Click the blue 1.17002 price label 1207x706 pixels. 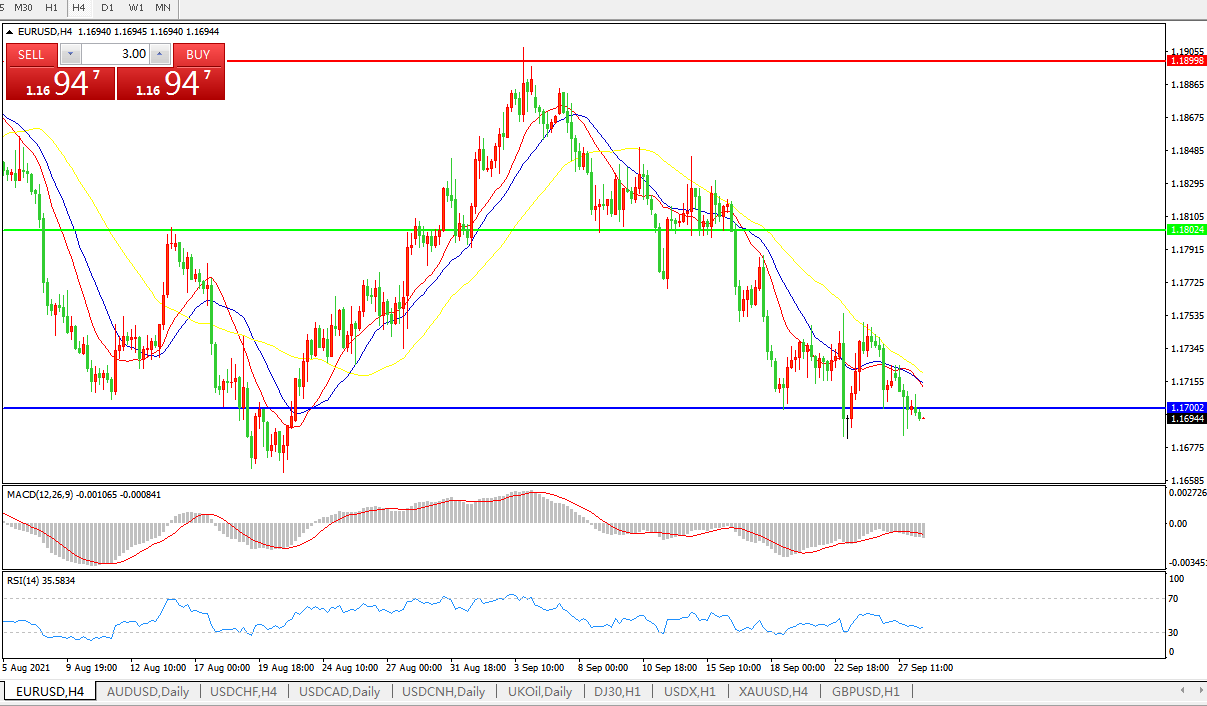click(x=1187, y=408)
